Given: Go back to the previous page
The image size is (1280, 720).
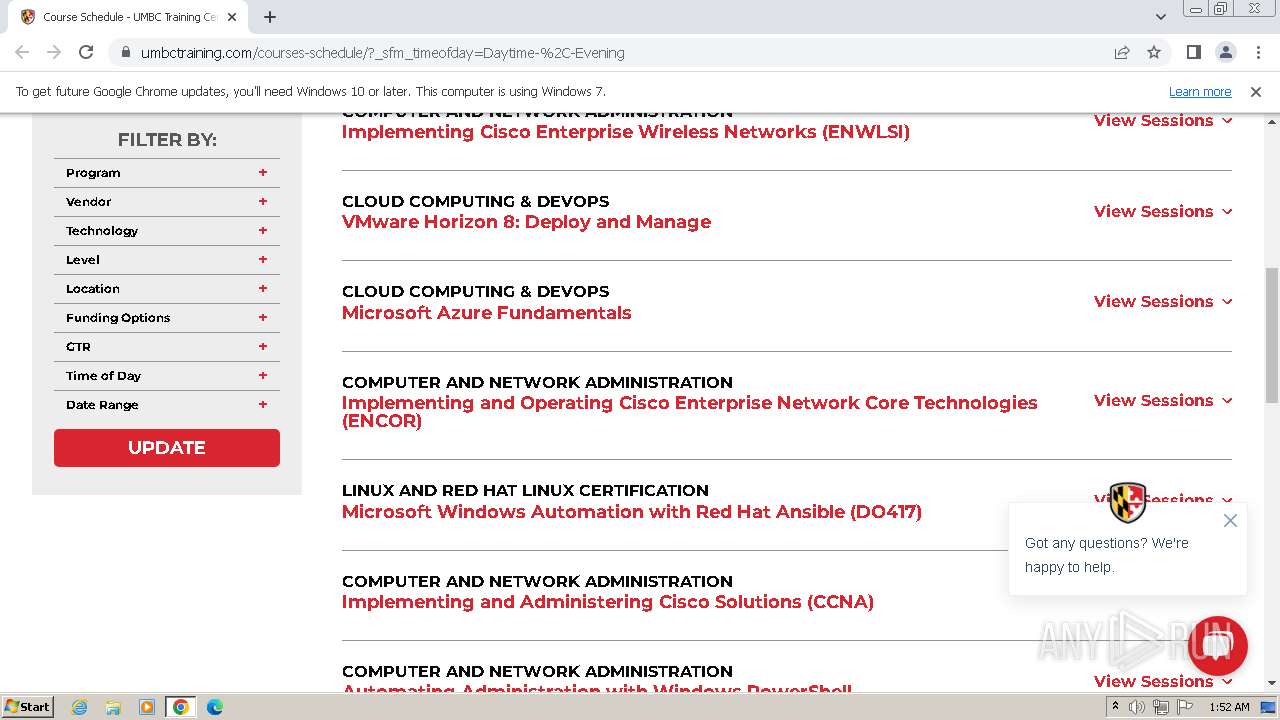Looking at the screenshot, I should [x=22, y=52].
